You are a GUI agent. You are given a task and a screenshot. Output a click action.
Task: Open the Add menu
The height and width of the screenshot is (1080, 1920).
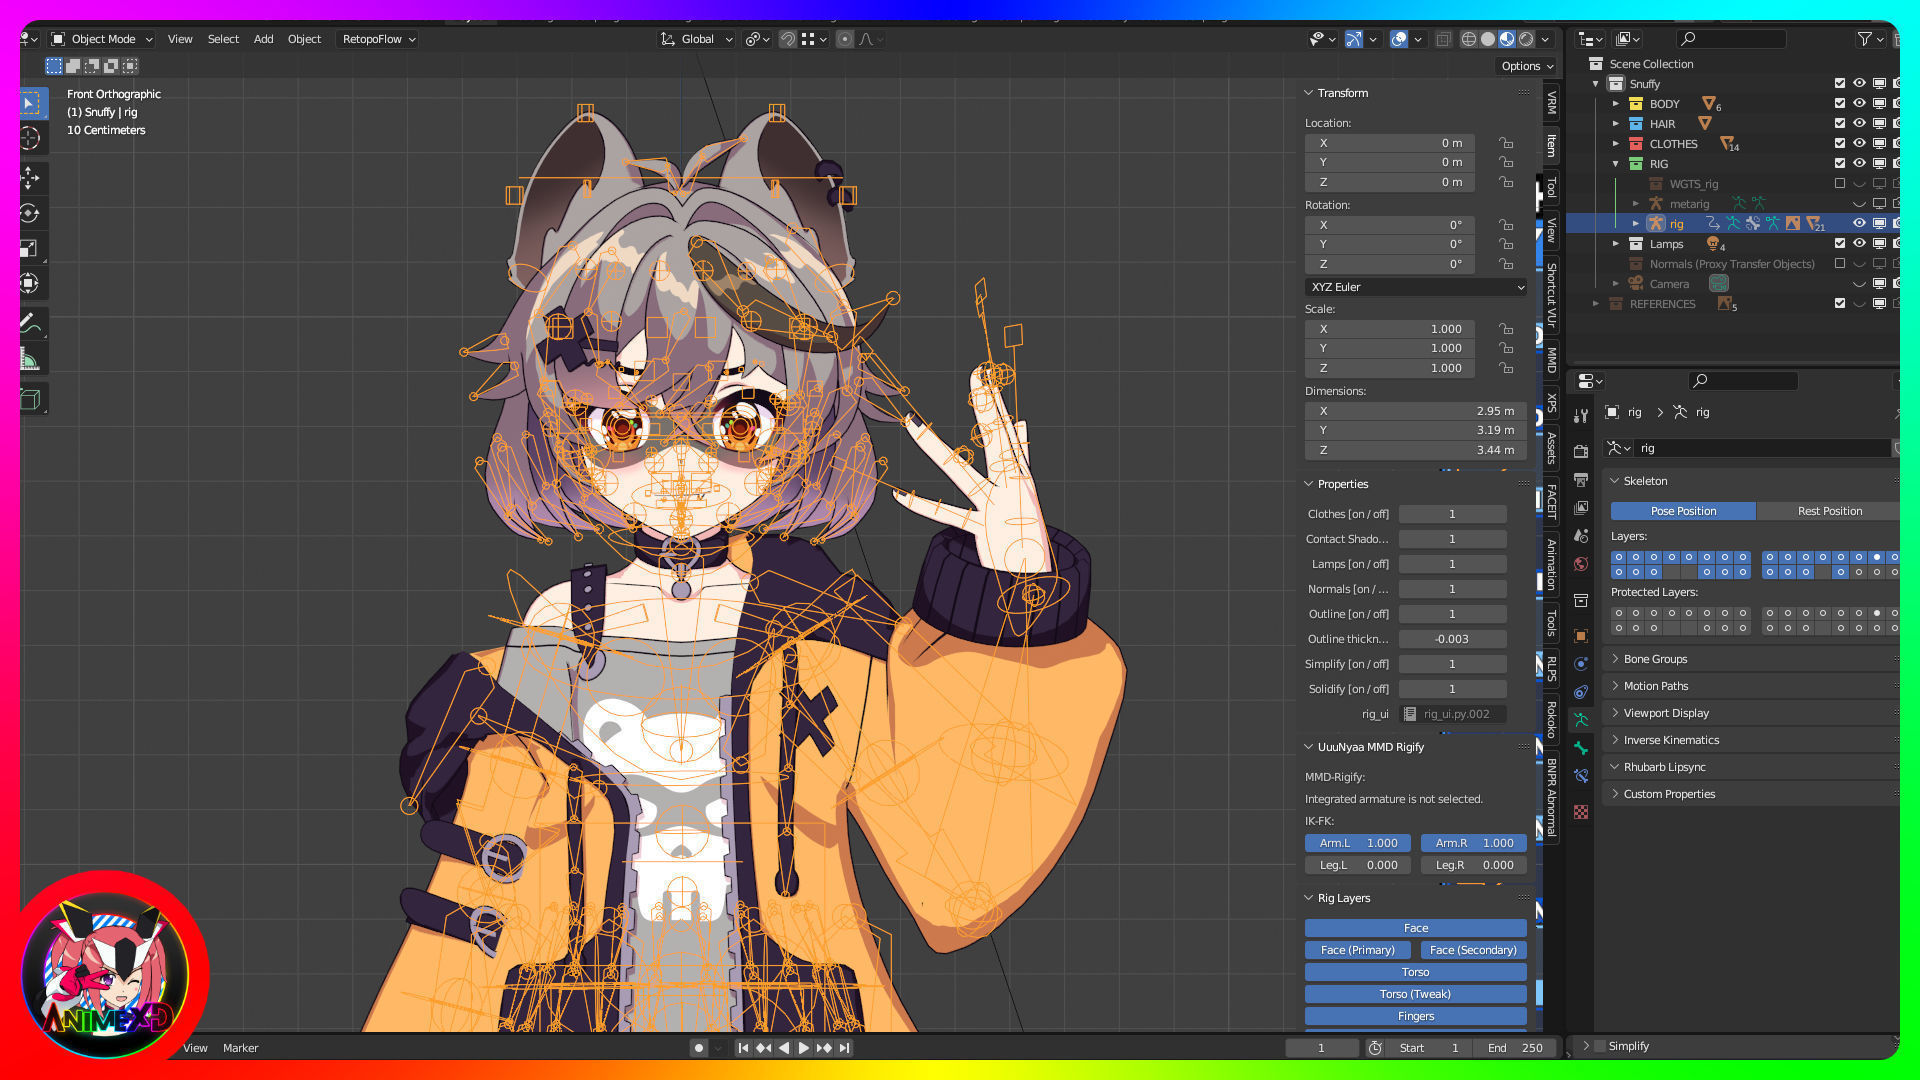pyautogui.click(x=263, y=39)
